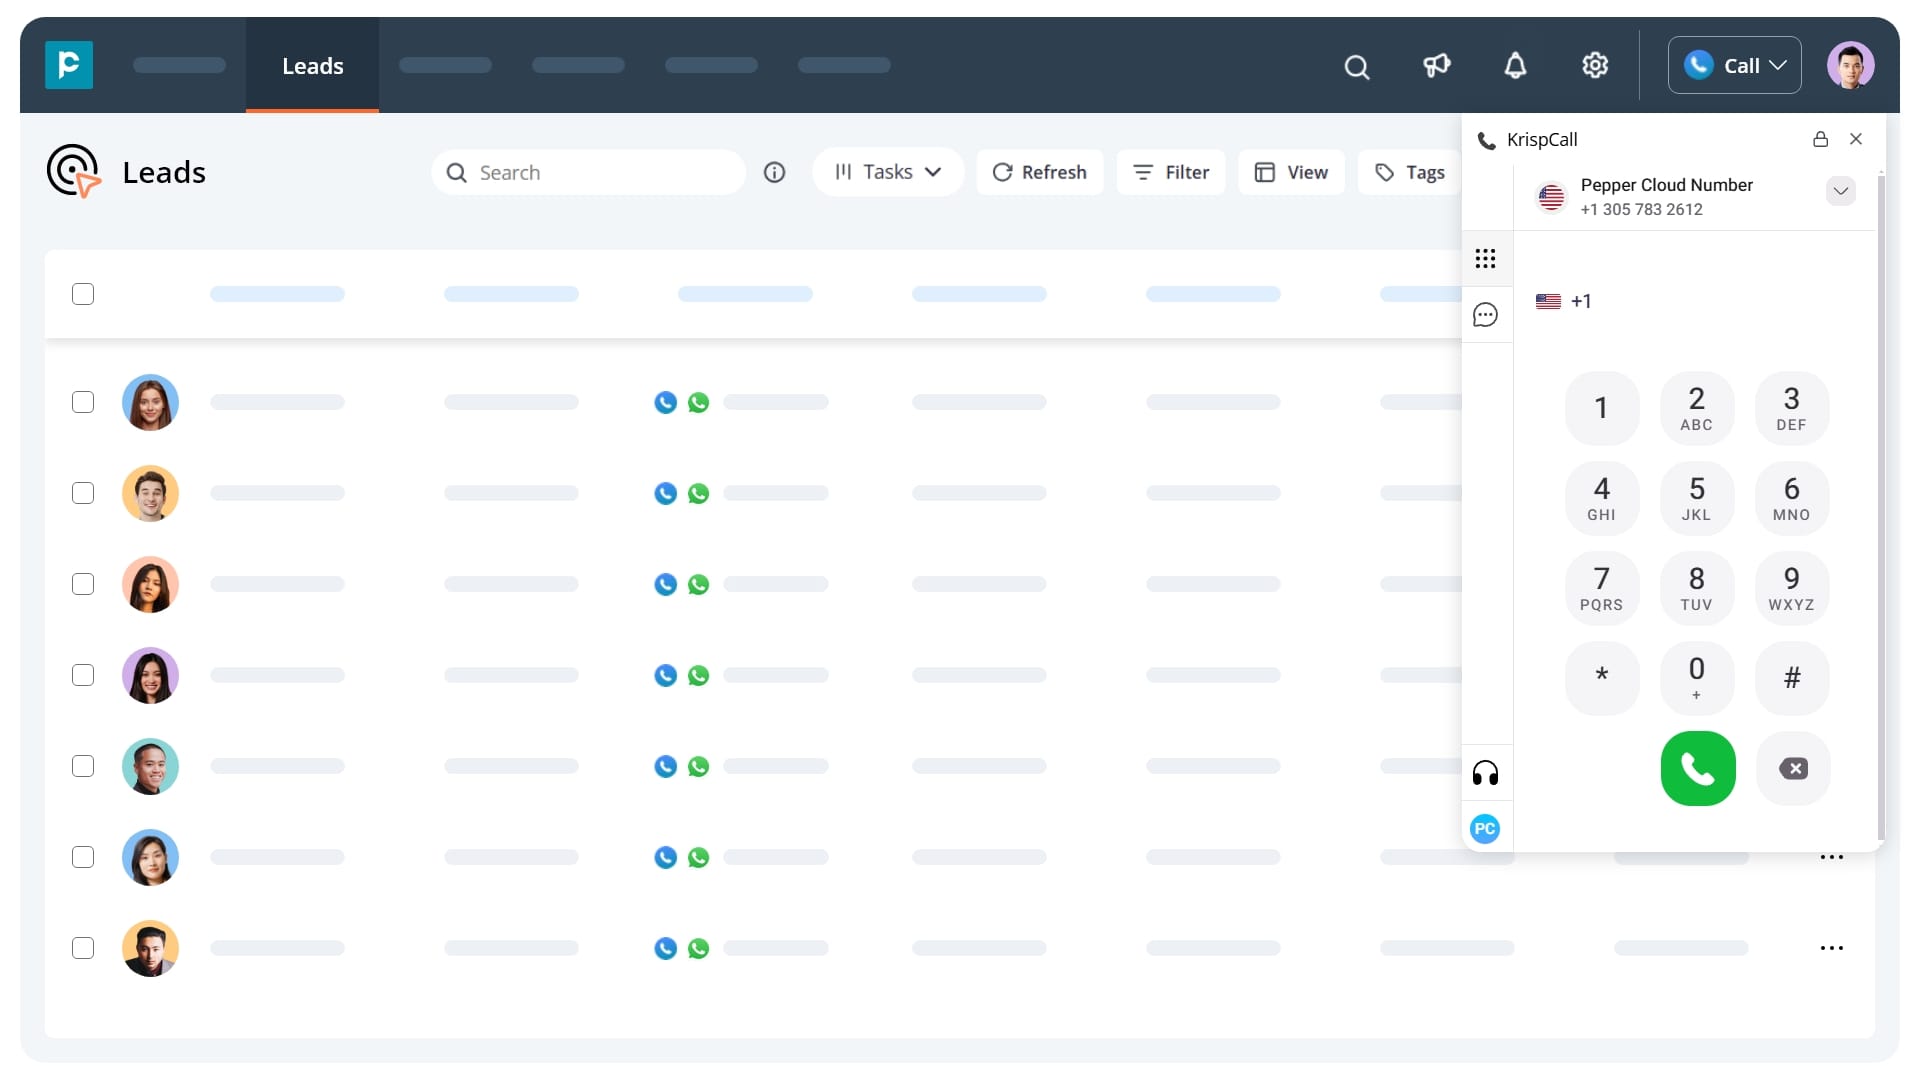The height and width of the screenshot is (1080, 1920).
Task: Click the settings gear icon
Action: [1594, 63]
